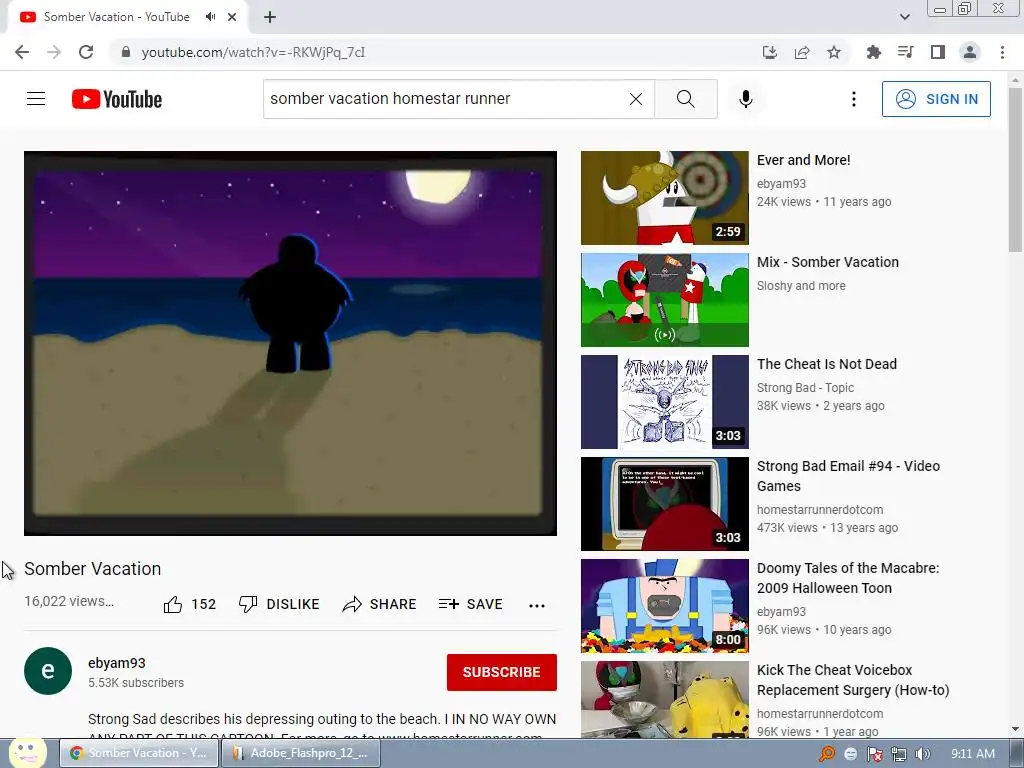Open Mix - Somber Vacation title

[827, 262]
